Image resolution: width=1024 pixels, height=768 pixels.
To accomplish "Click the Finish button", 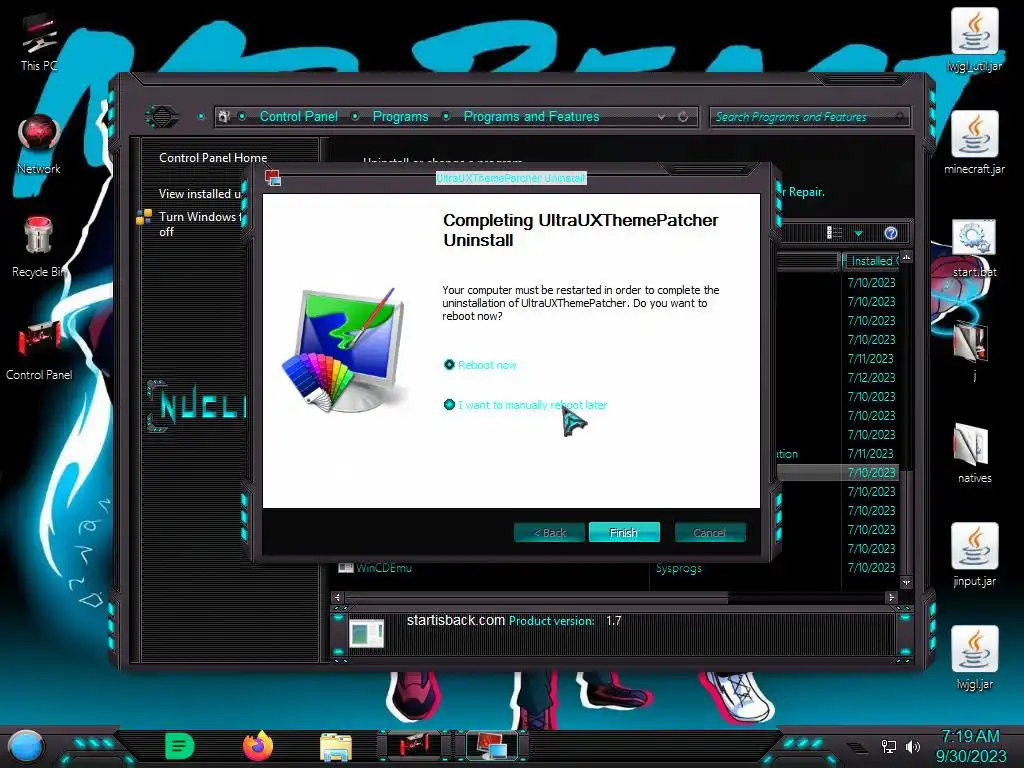I will click(624, 532).
